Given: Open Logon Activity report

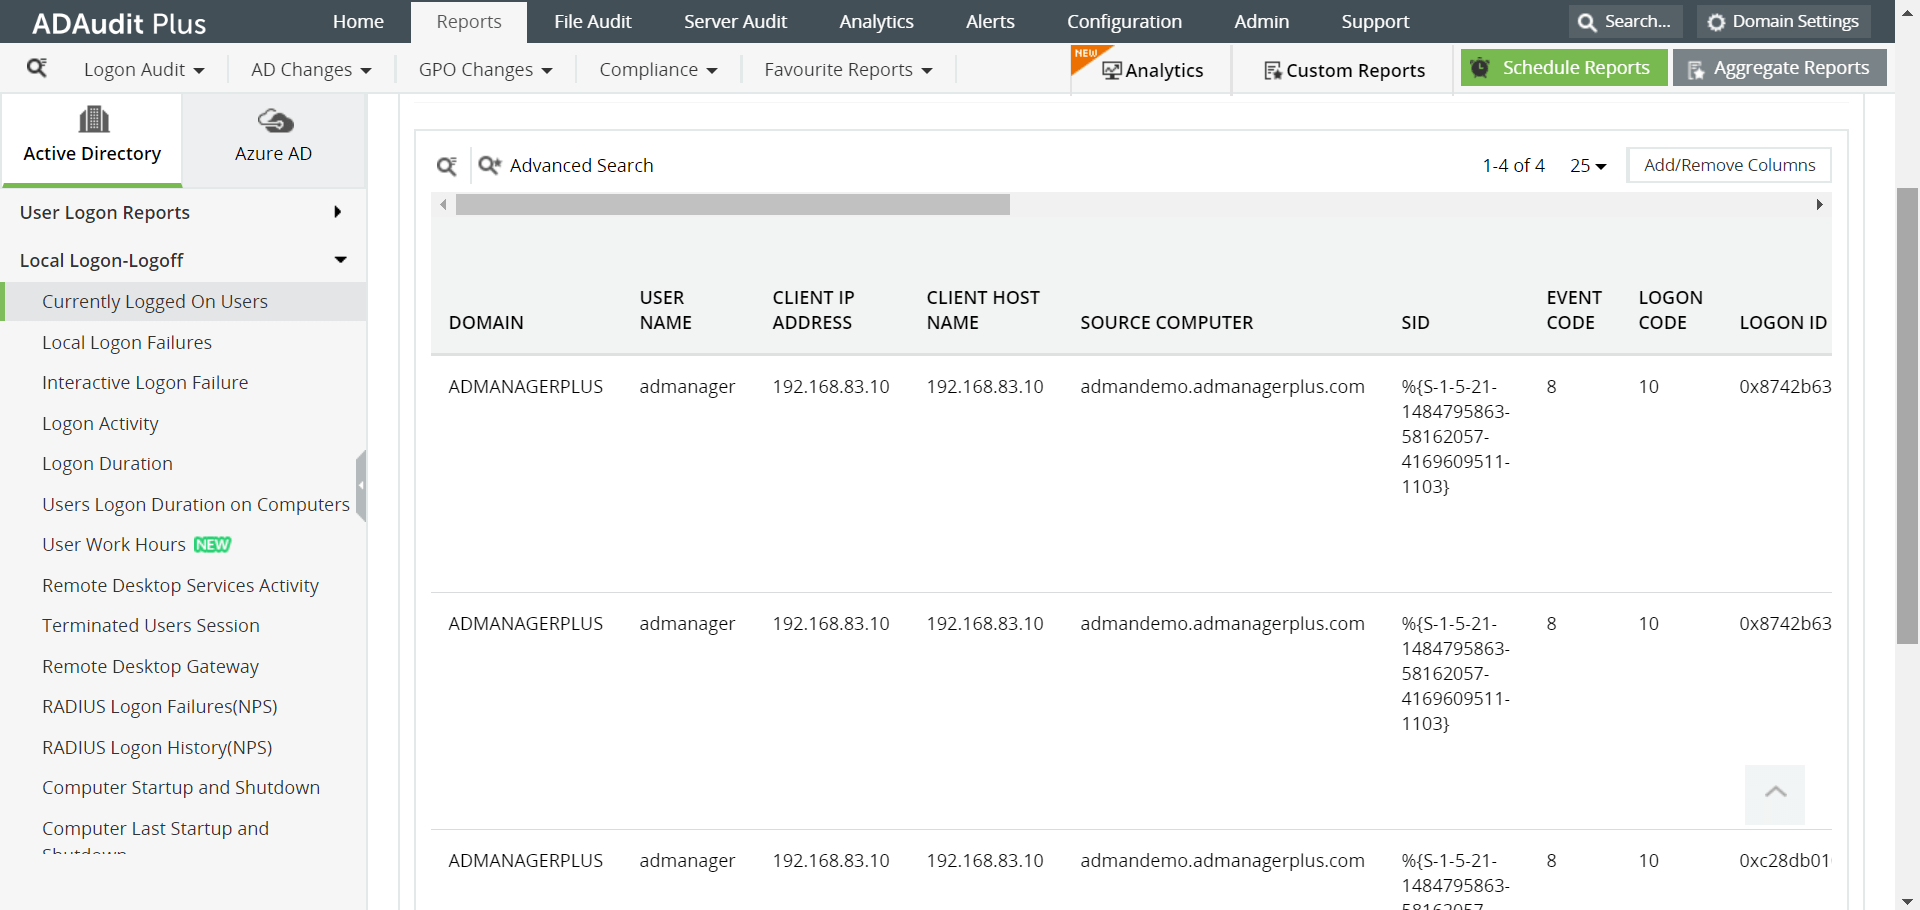Looking at the screenshot, I should (x=100, y=423).
